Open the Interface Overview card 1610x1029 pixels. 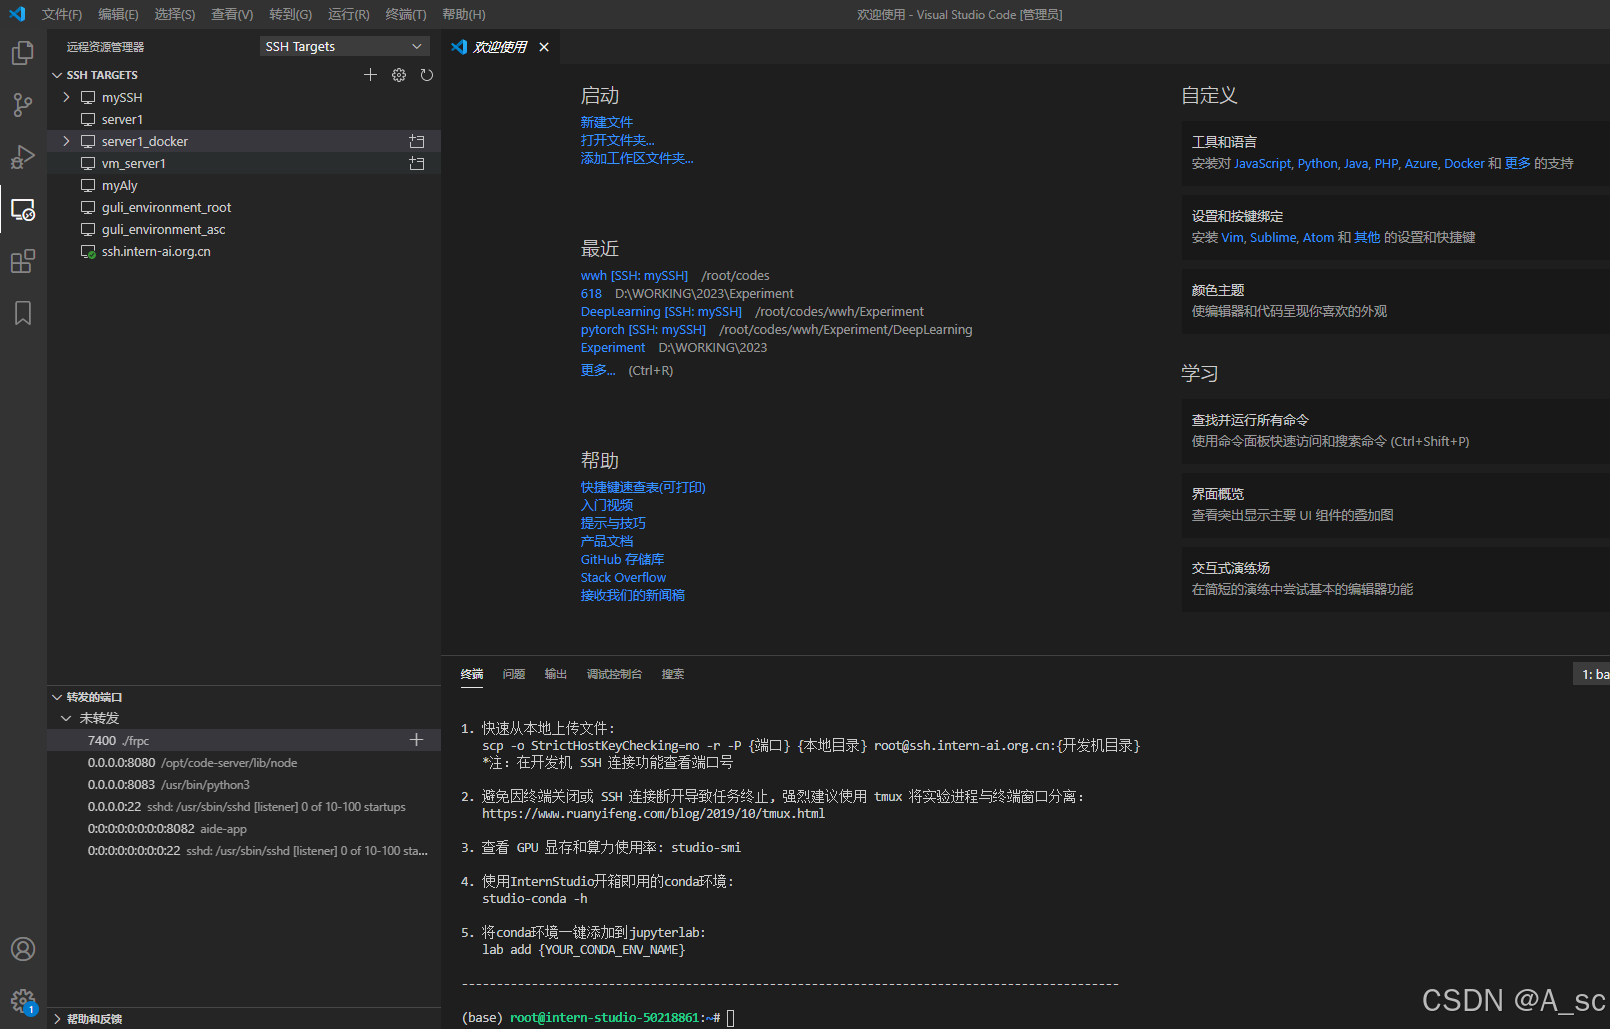coord(1396,505)
